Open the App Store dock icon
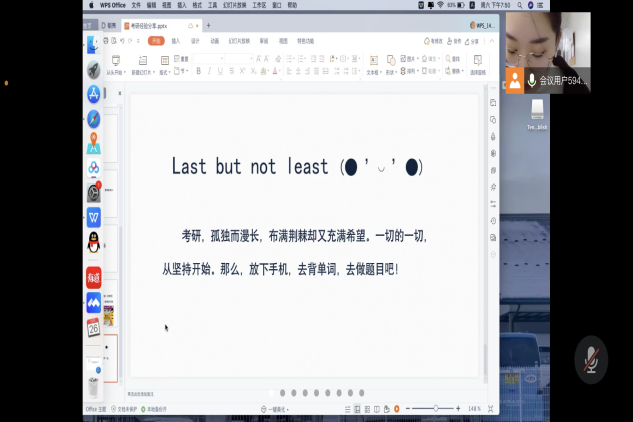633x422 pixels. tap(94, 94)
